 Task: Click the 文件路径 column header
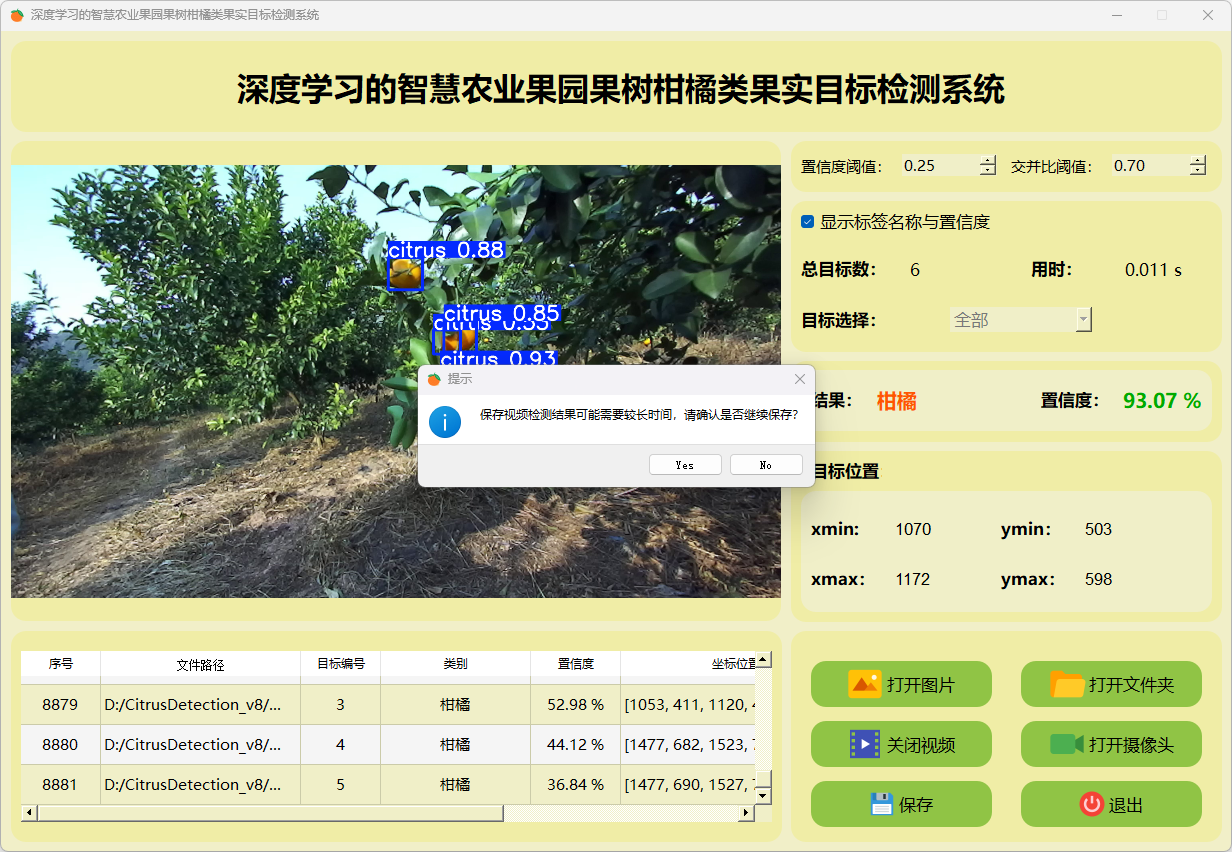(x=200, y=664)
